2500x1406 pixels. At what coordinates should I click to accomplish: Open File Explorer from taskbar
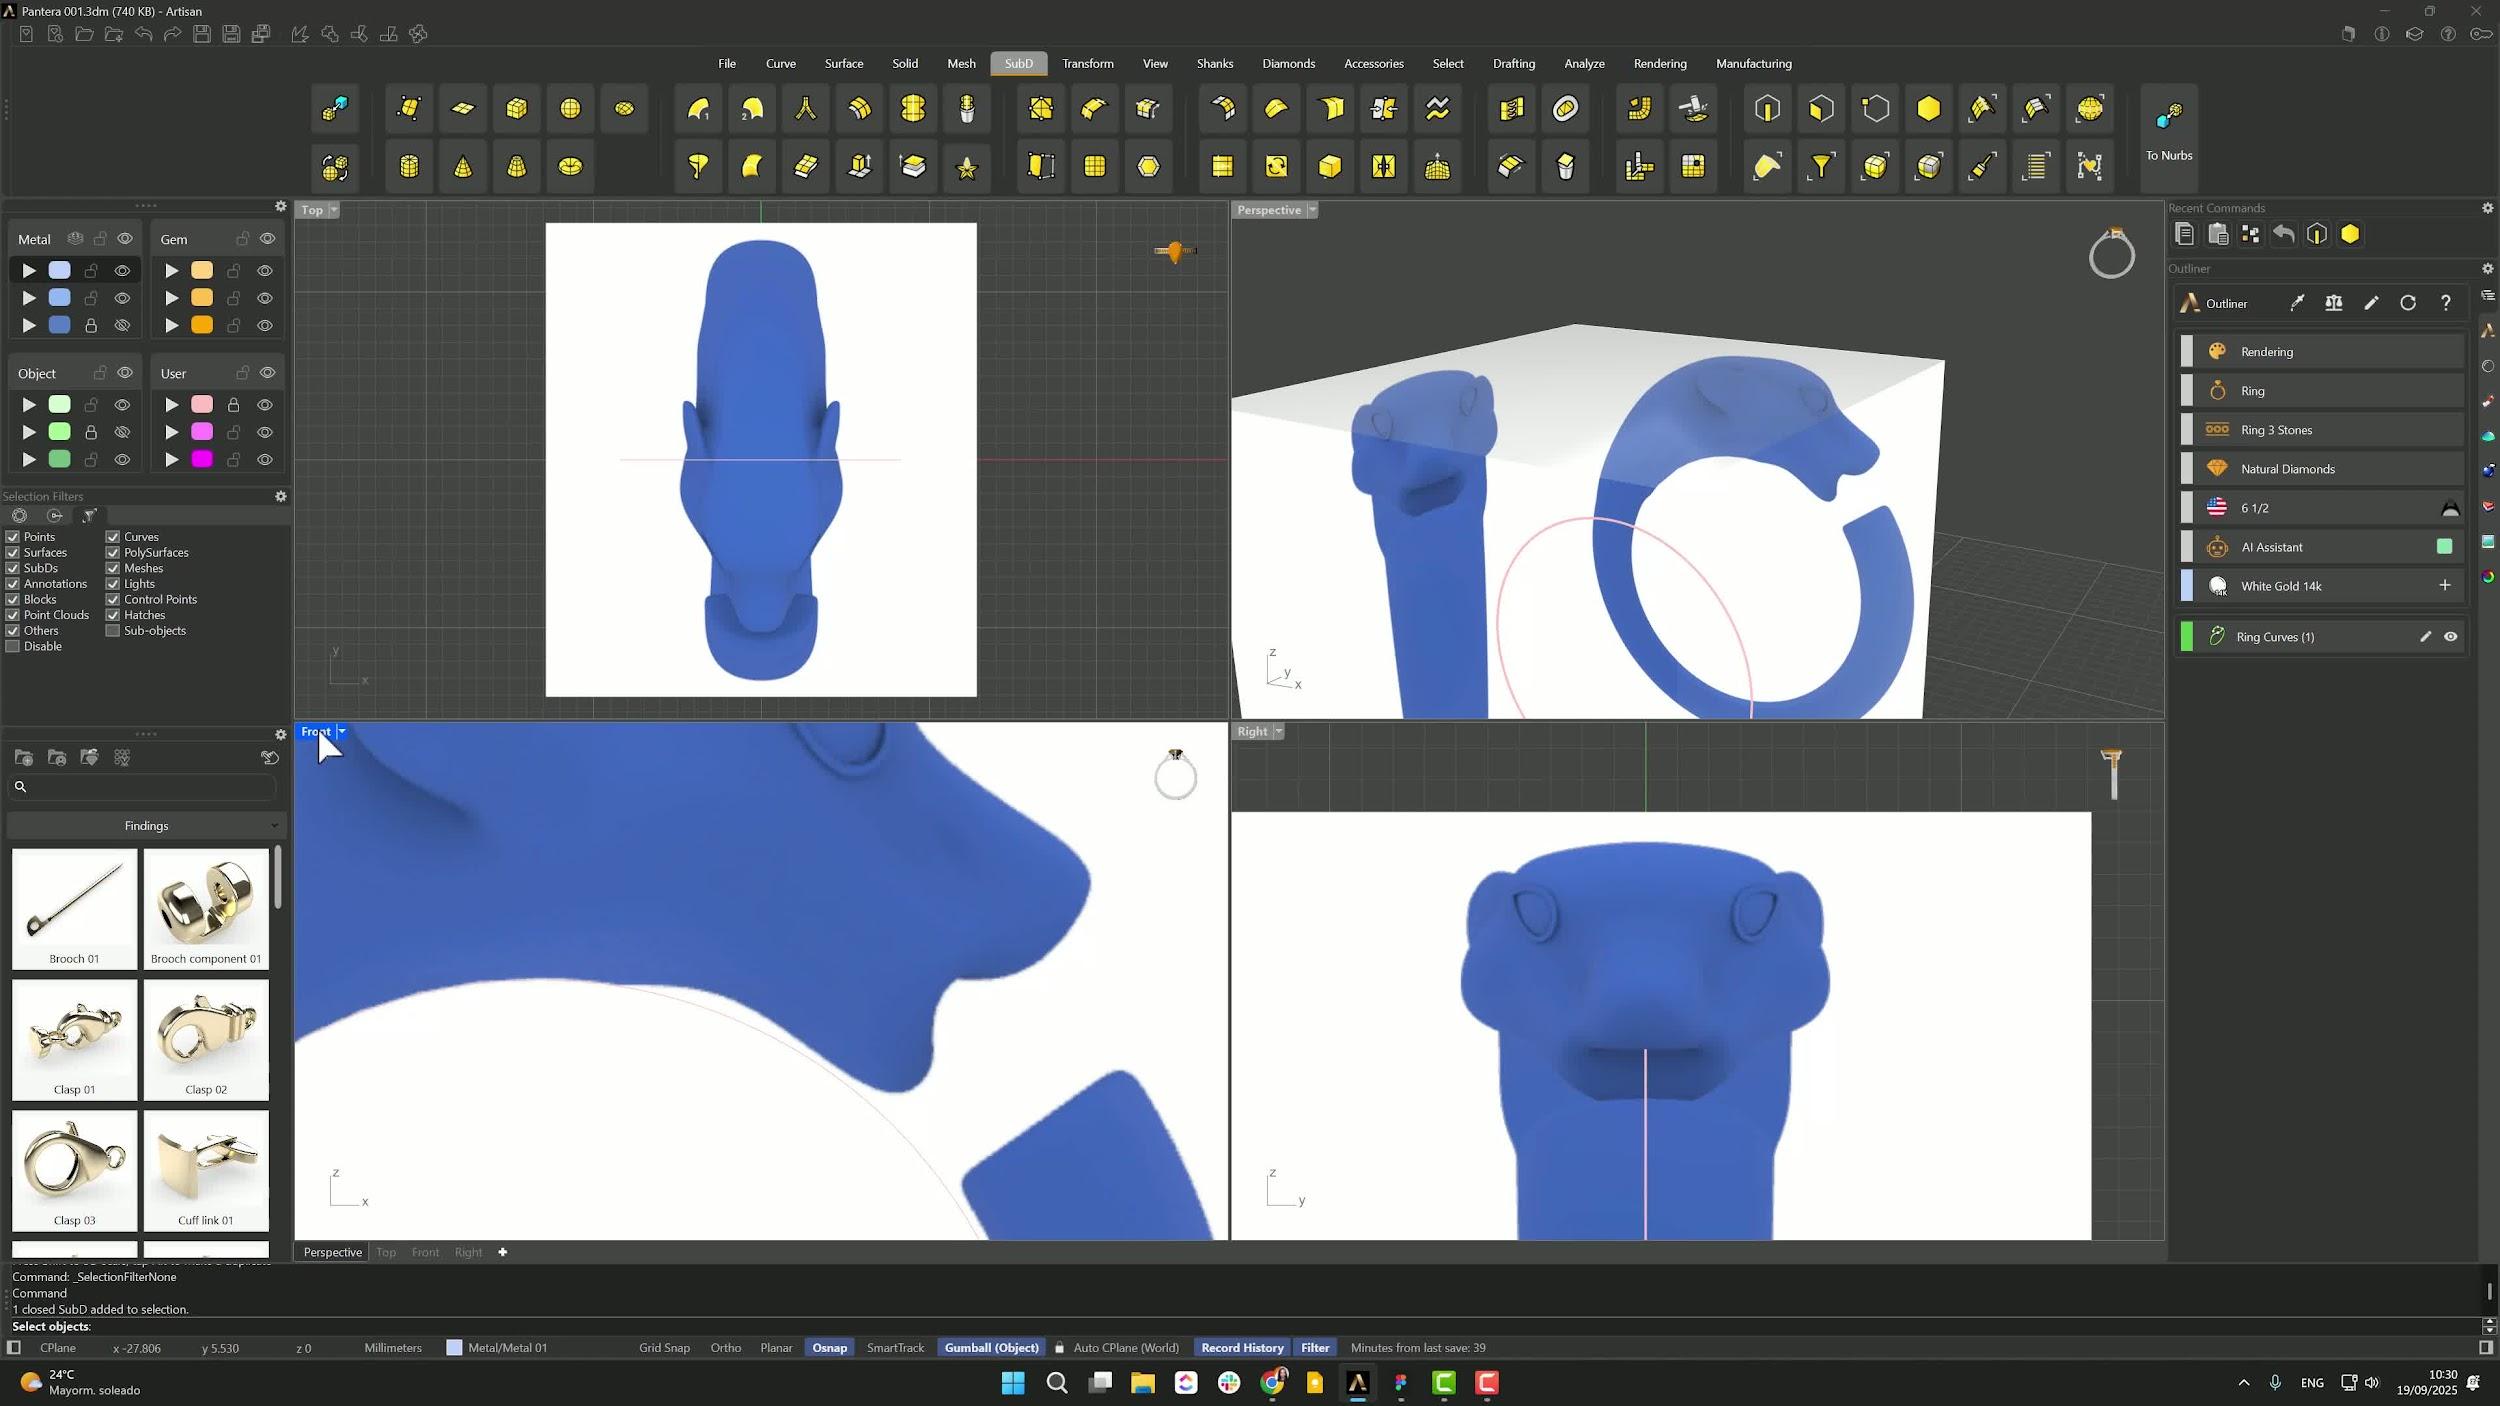click(x=1142, y=1383)
